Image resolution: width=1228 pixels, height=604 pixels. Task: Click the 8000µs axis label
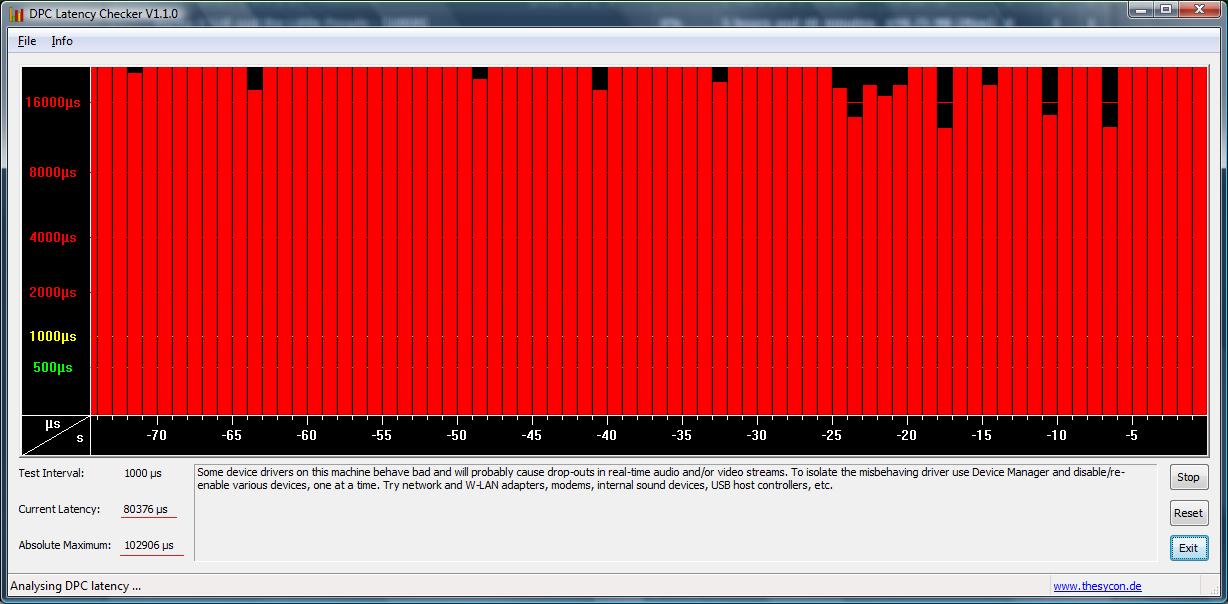tap(53, 172)
